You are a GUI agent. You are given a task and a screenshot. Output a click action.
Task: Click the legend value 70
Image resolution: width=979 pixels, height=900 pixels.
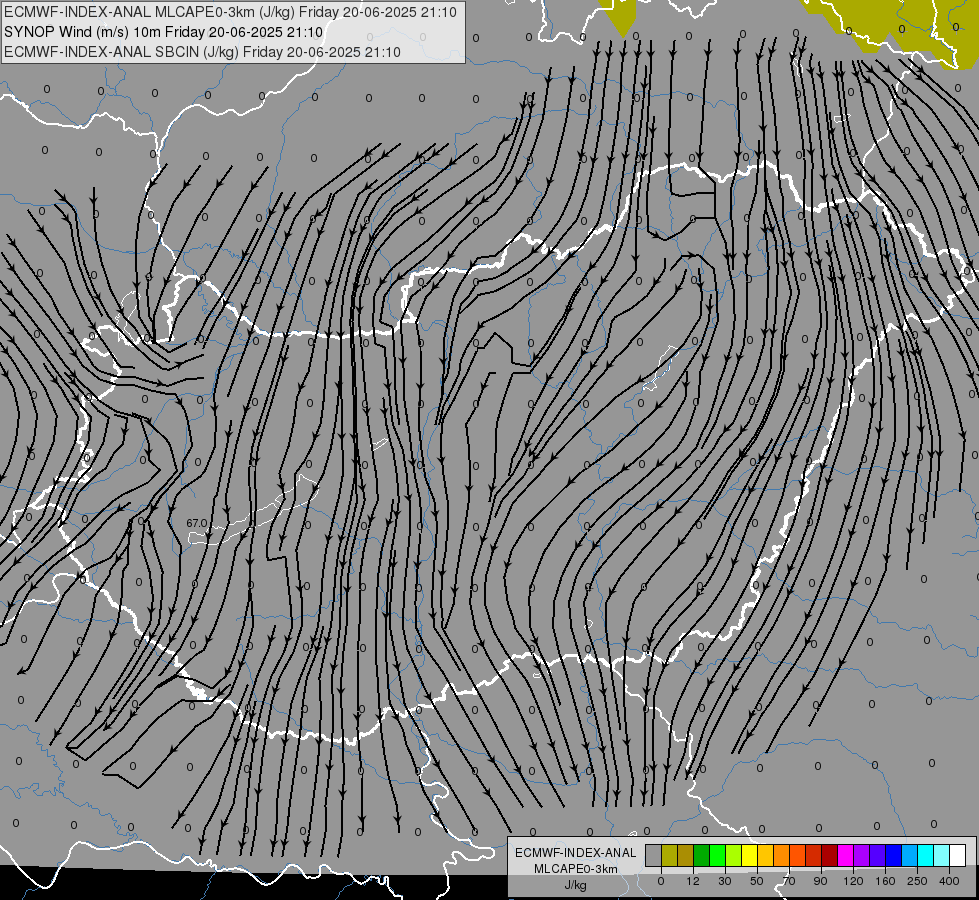(x=789, y=881)
